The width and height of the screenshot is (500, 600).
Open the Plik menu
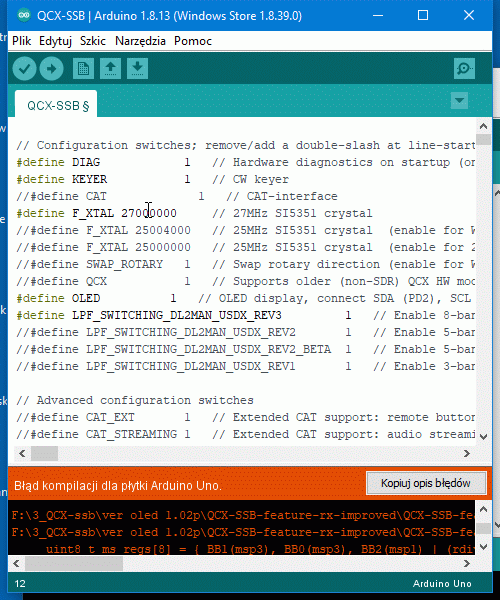(x=21, y=41)
